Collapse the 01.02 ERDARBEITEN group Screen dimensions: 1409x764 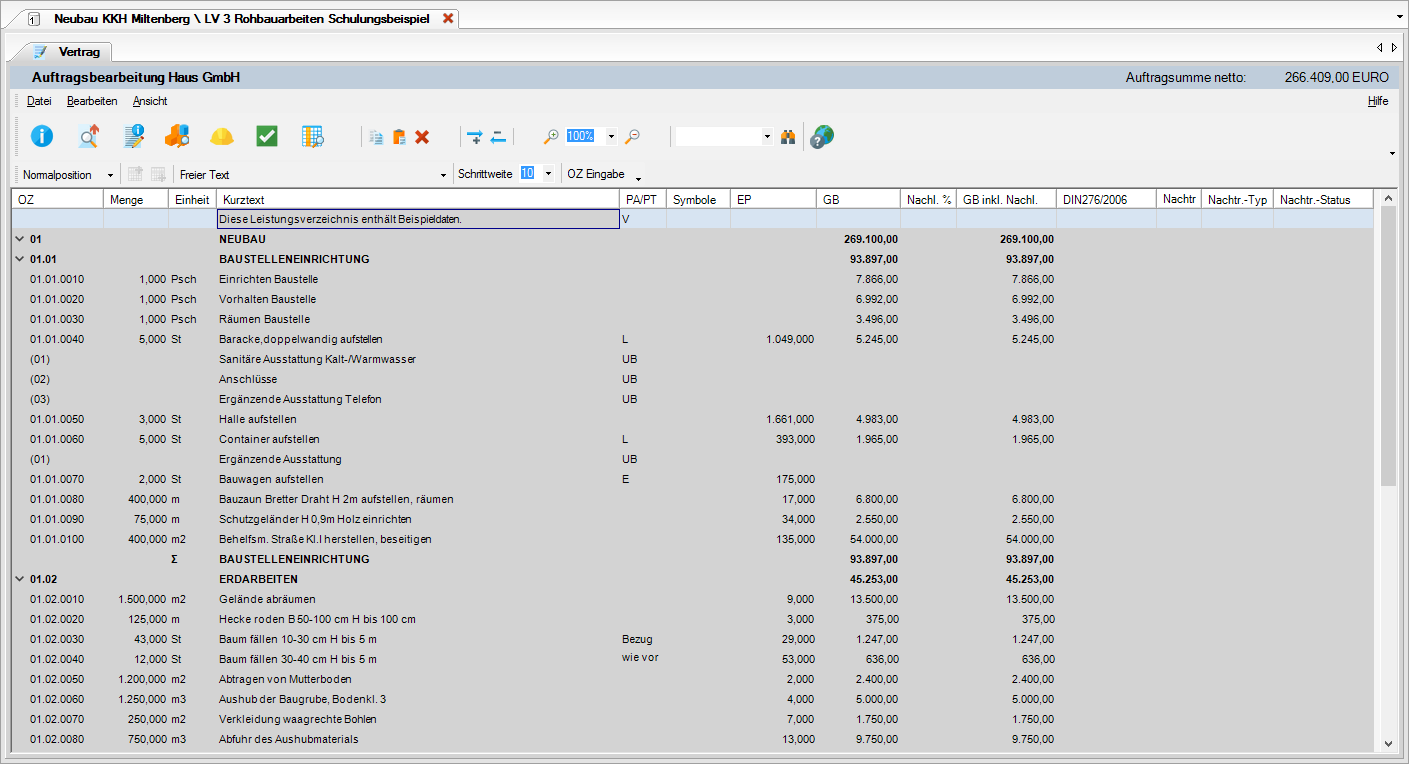click(x=20, y=579)
